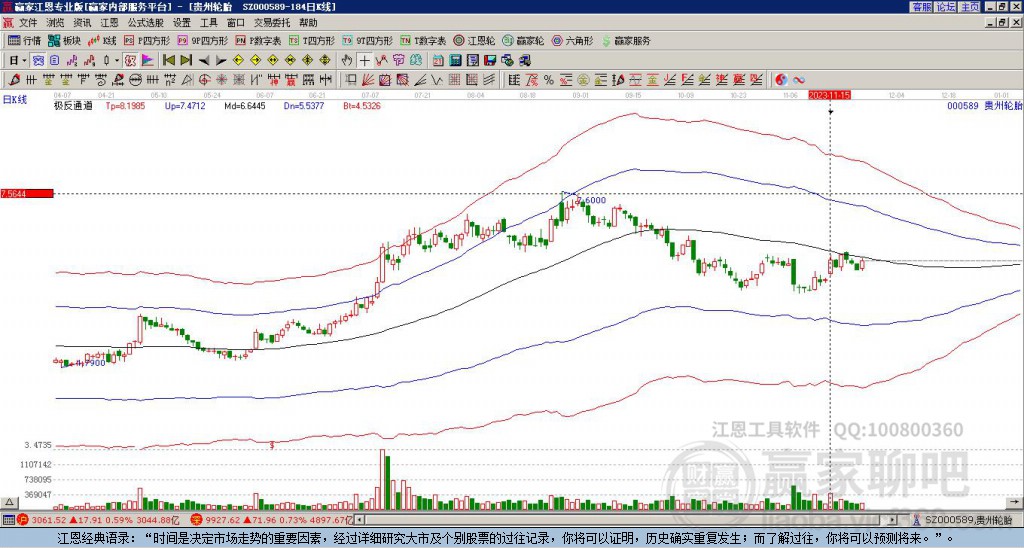
Task: Click the 论坛 forum button
Action: click(945, 7)
